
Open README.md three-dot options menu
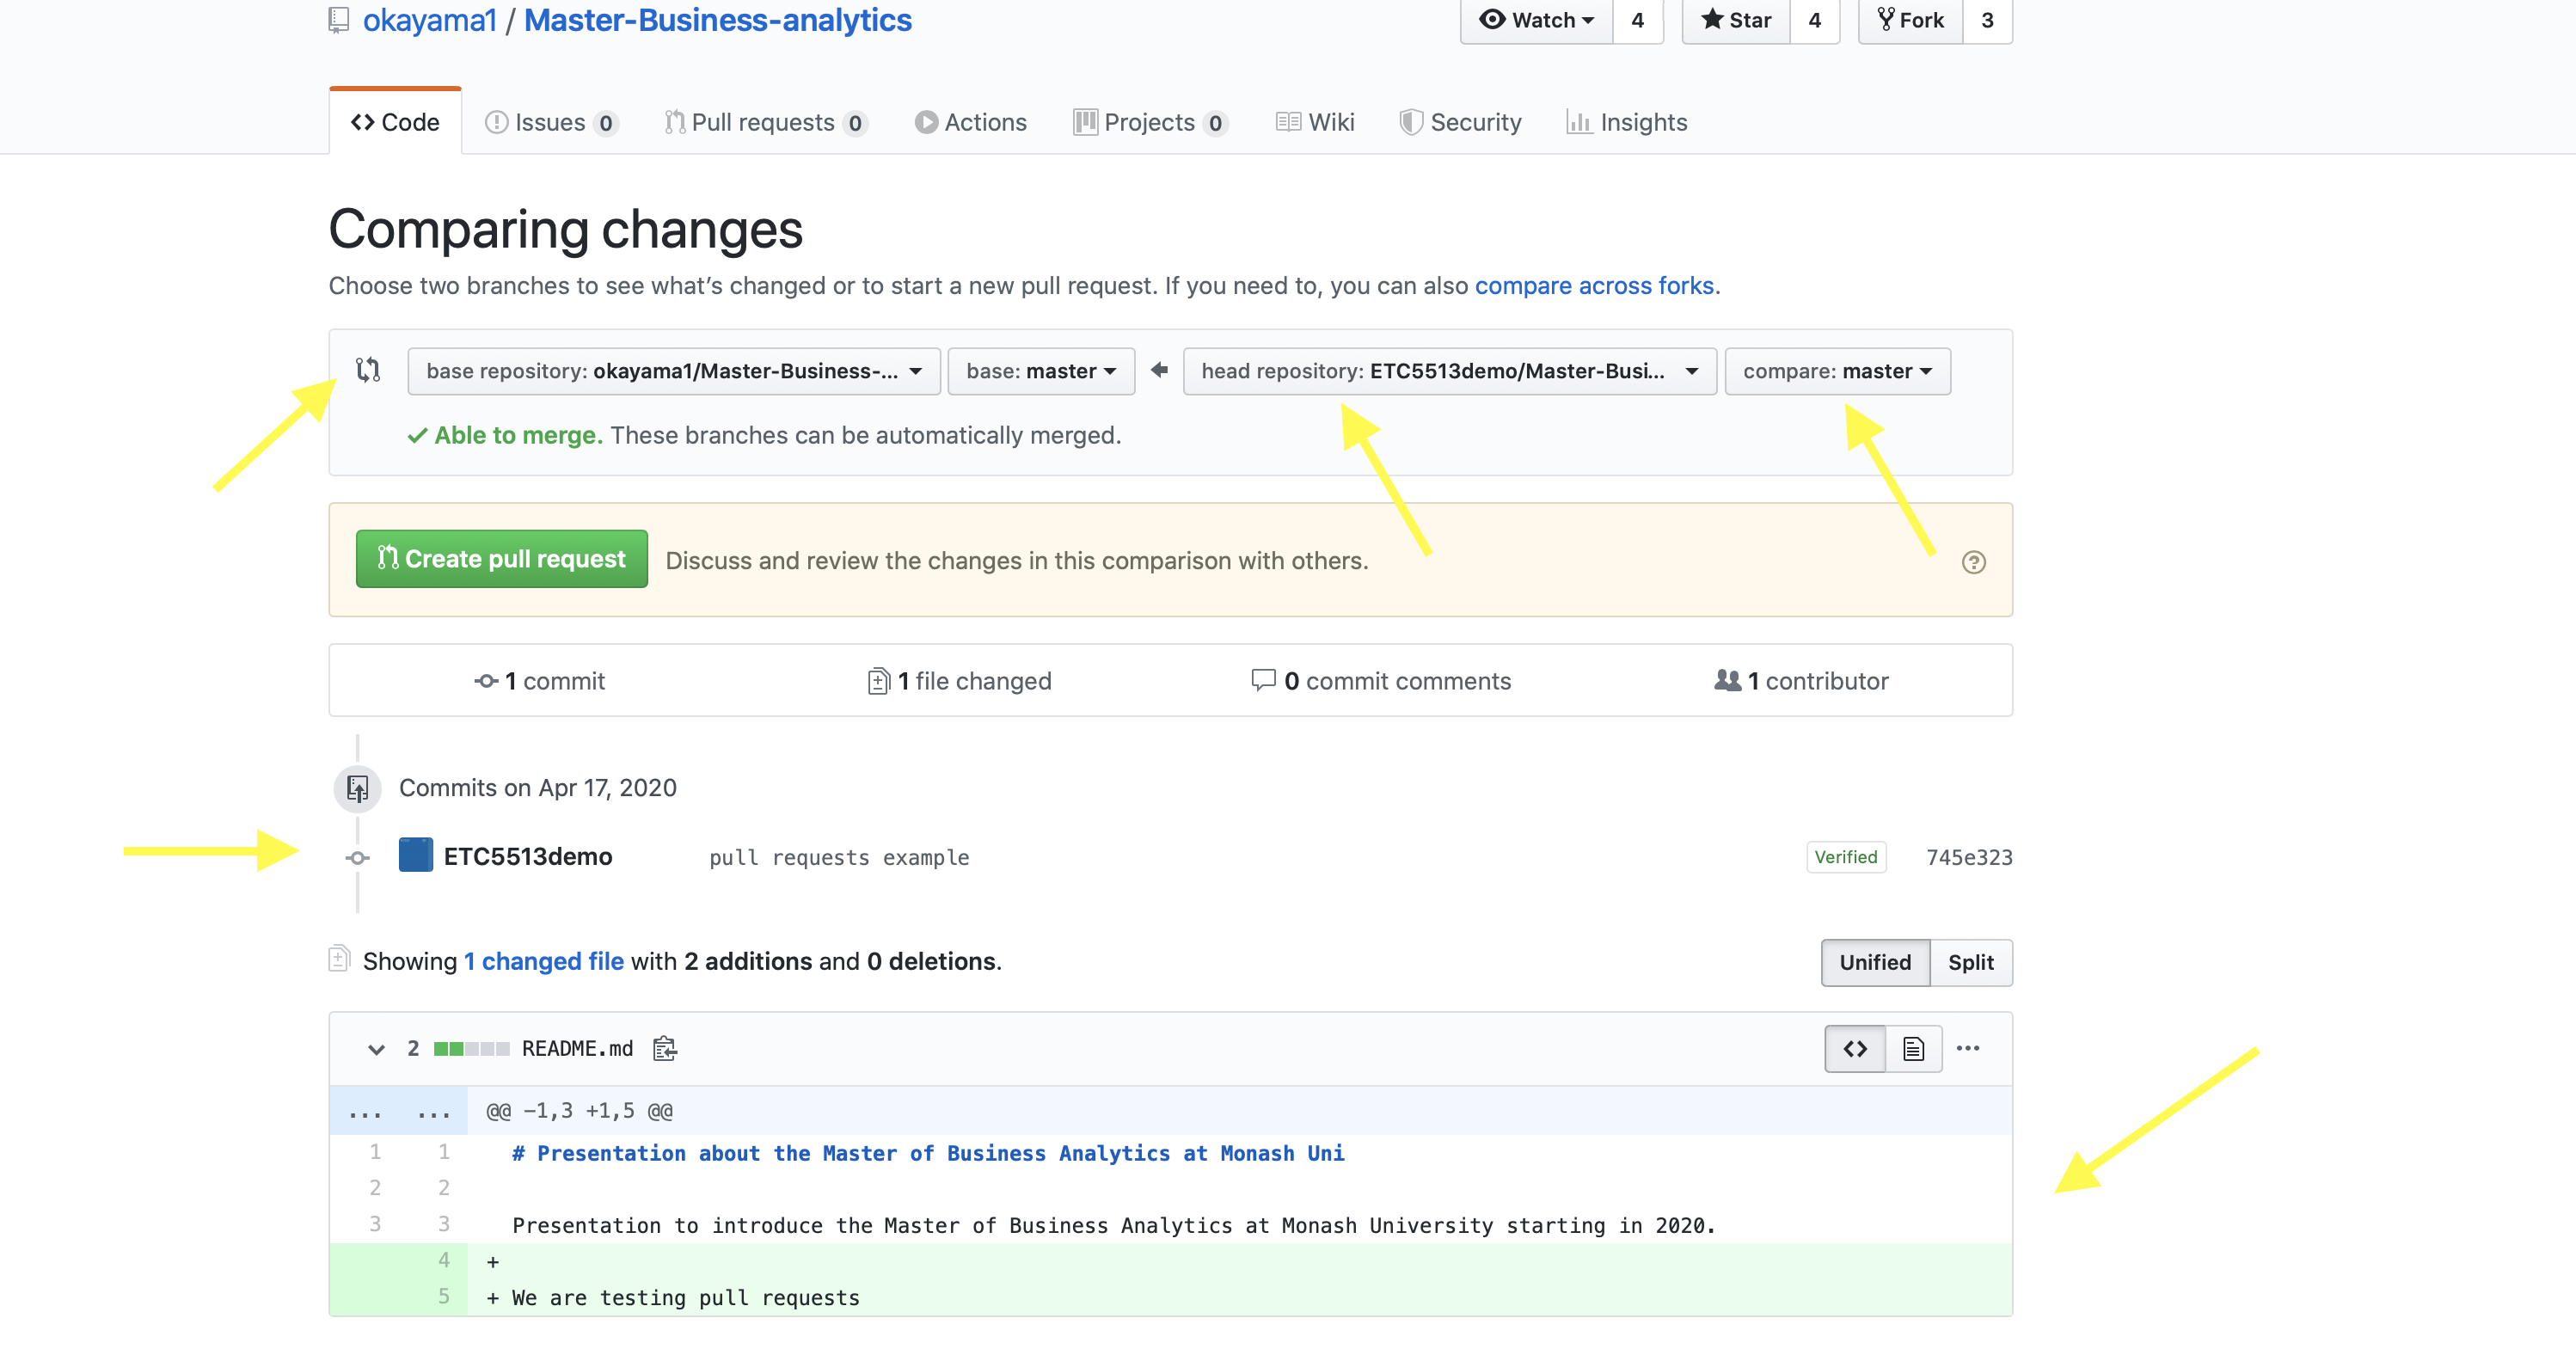(1968, 1048)
